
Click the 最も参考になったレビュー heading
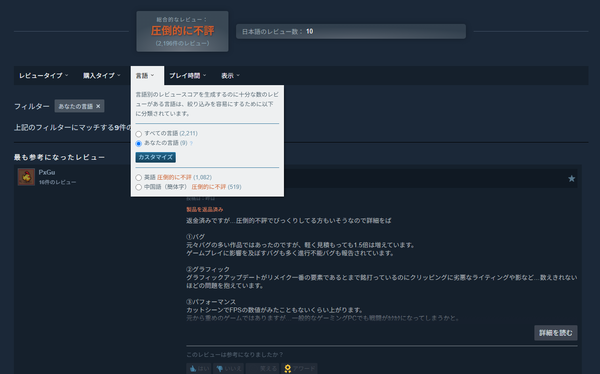[x=59, y=157]
